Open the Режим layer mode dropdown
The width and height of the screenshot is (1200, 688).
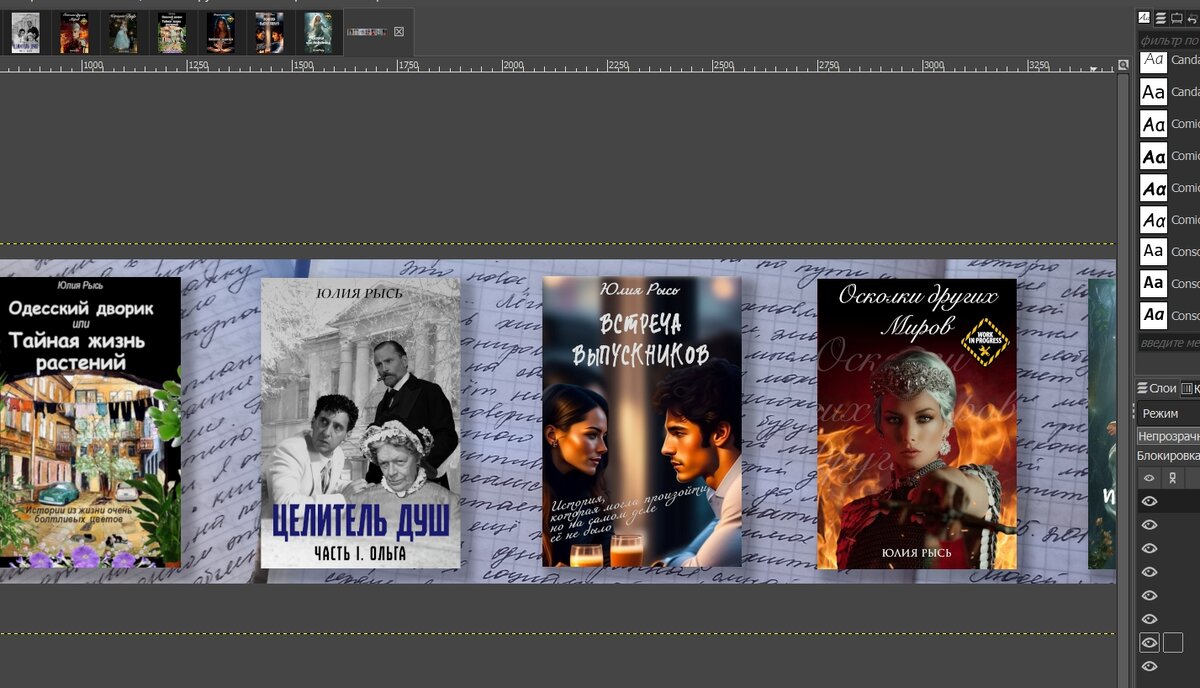tap(1169, 413)
